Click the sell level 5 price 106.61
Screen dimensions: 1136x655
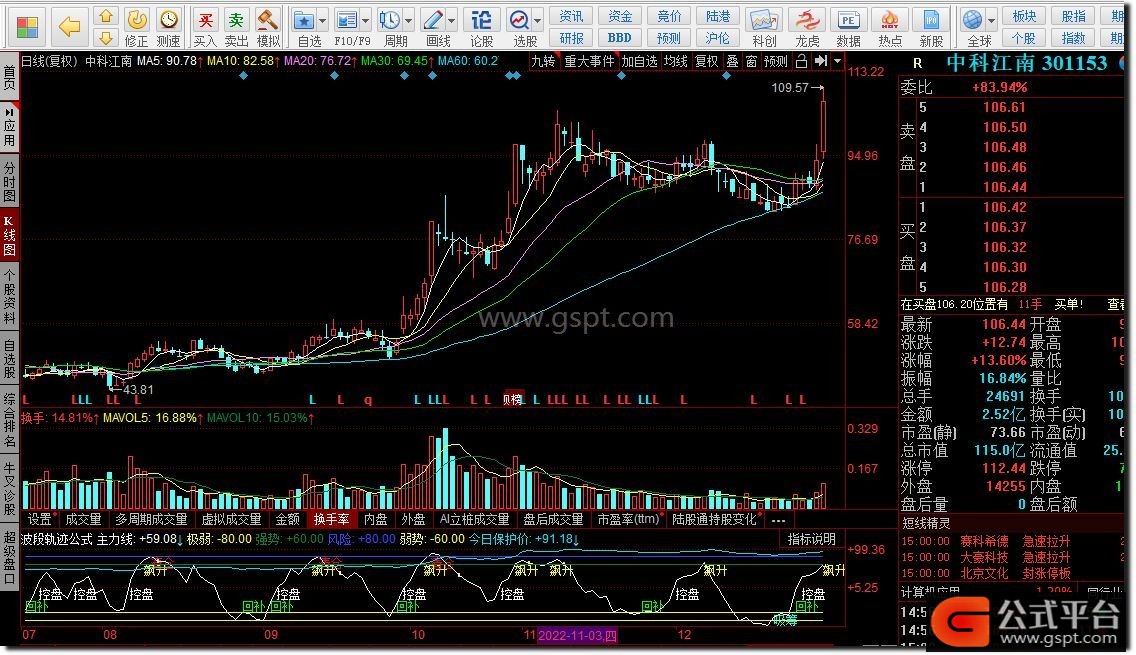click(1004, 107)
